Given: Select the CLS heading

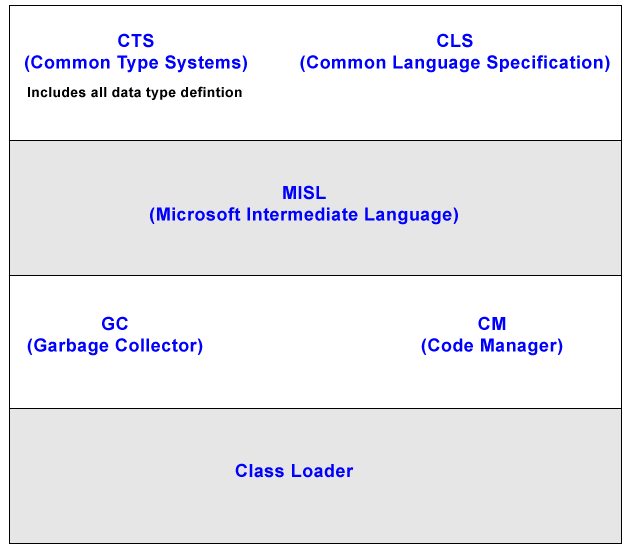Looking at the screenshot, I should click(x=455, y=41).
